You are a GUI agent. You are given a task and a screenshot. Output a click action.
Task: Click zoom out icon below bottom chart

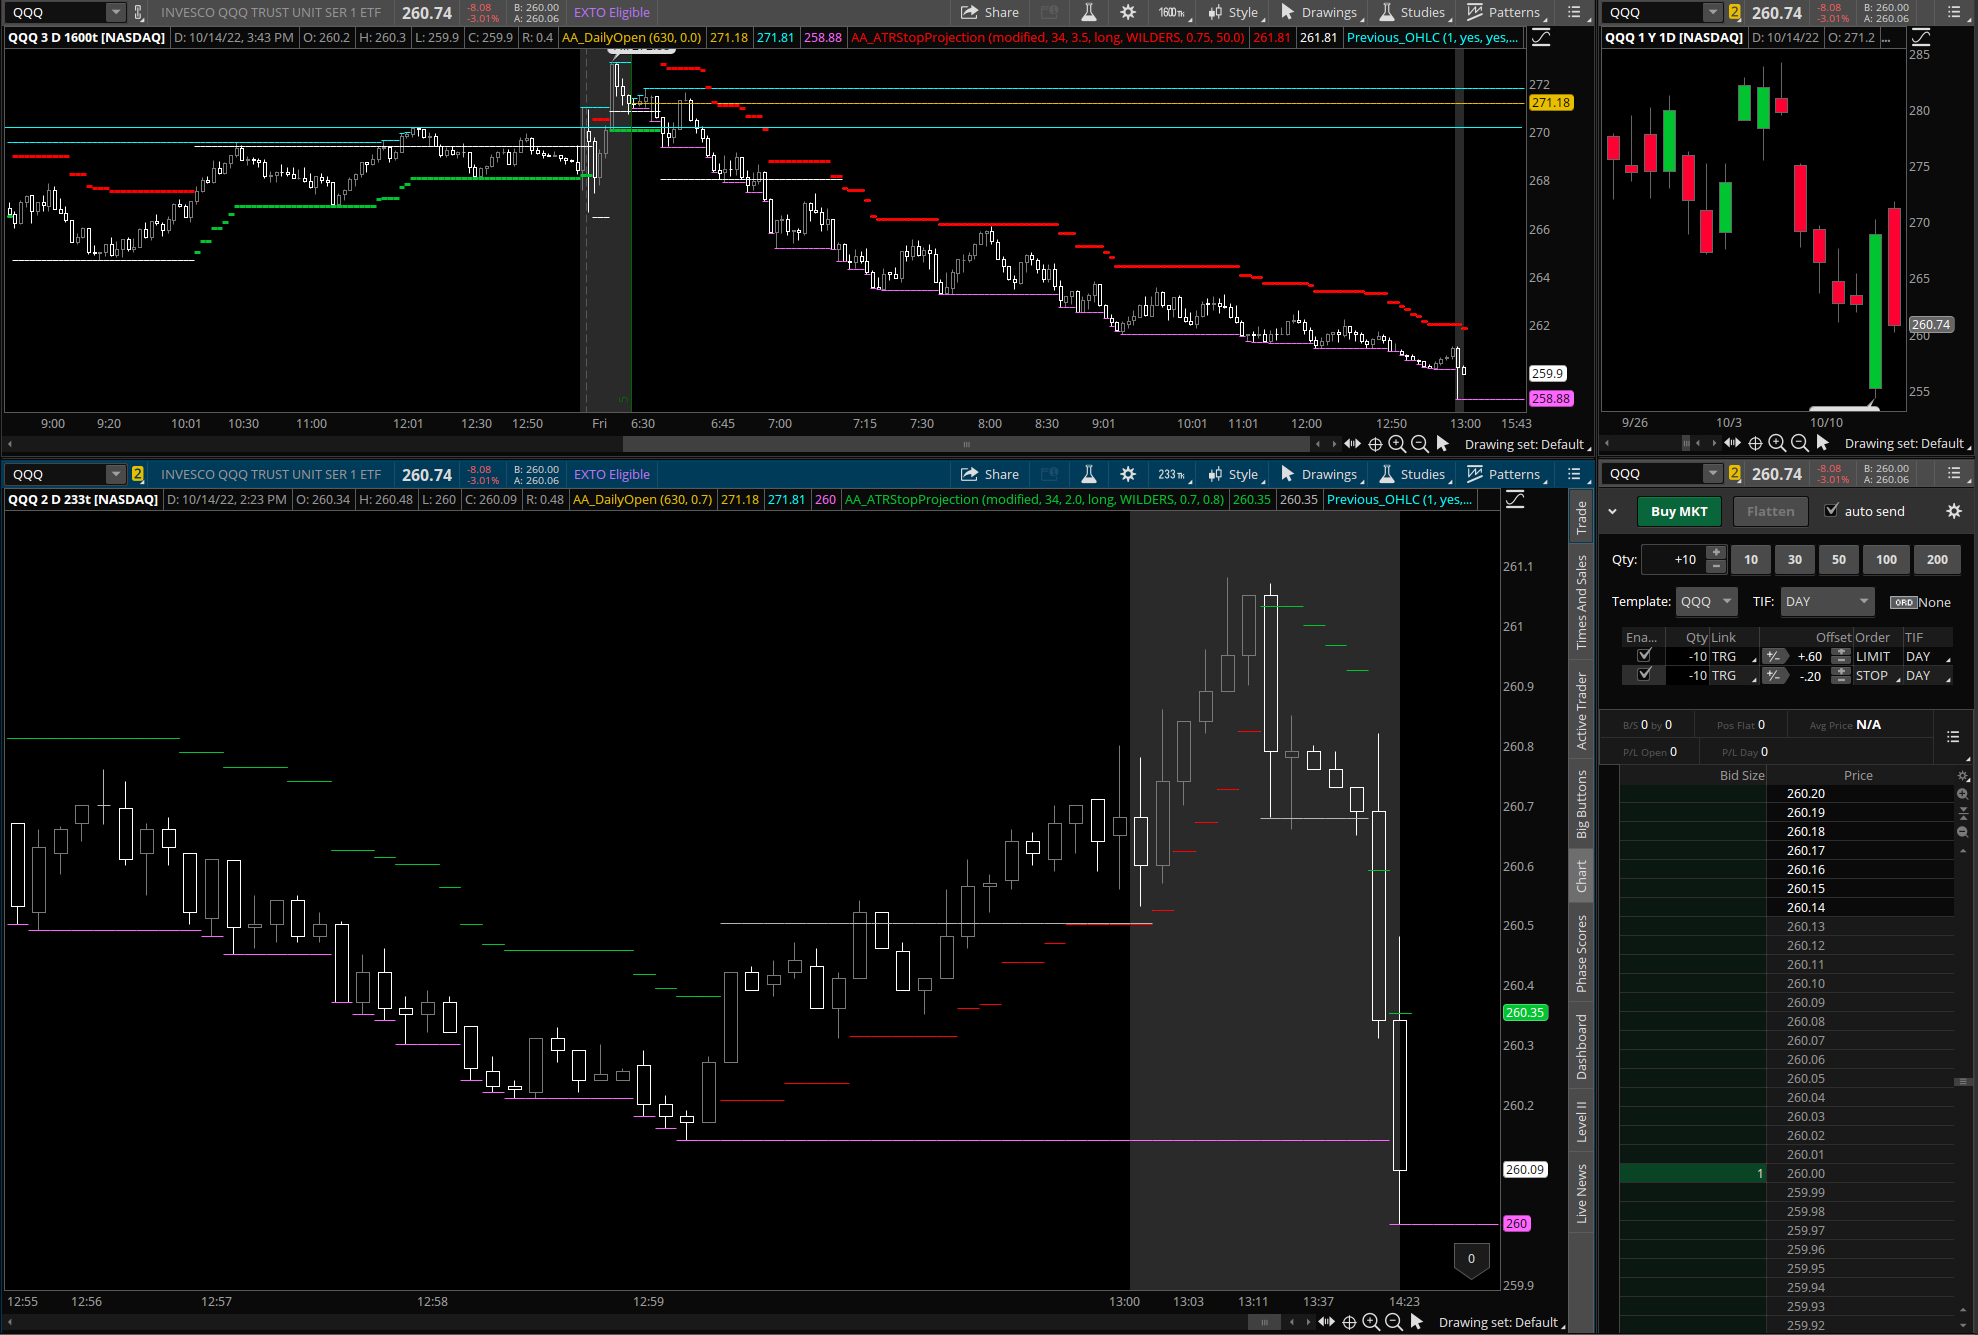1393,1322
